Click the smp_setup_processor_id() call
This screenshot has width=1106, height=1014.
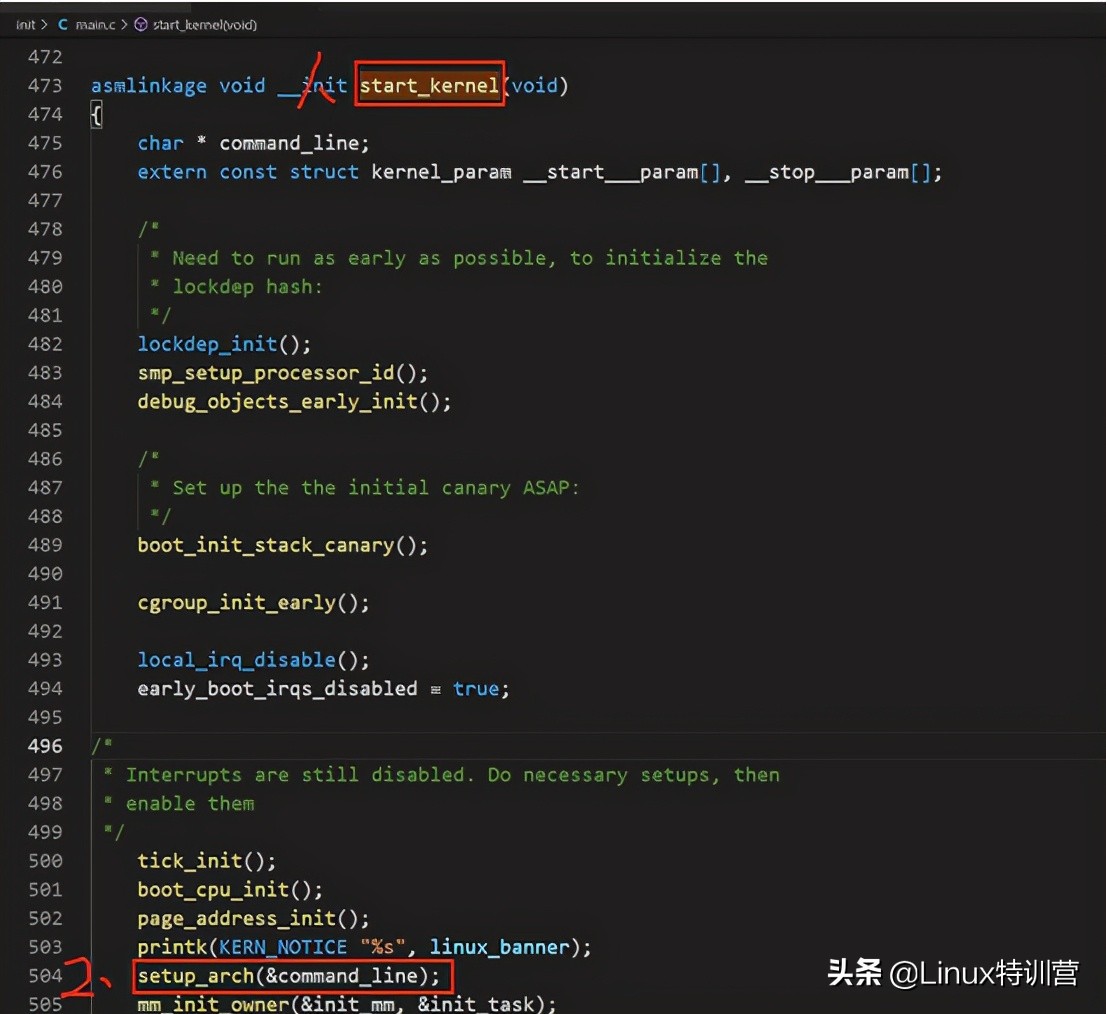point(282,373)
